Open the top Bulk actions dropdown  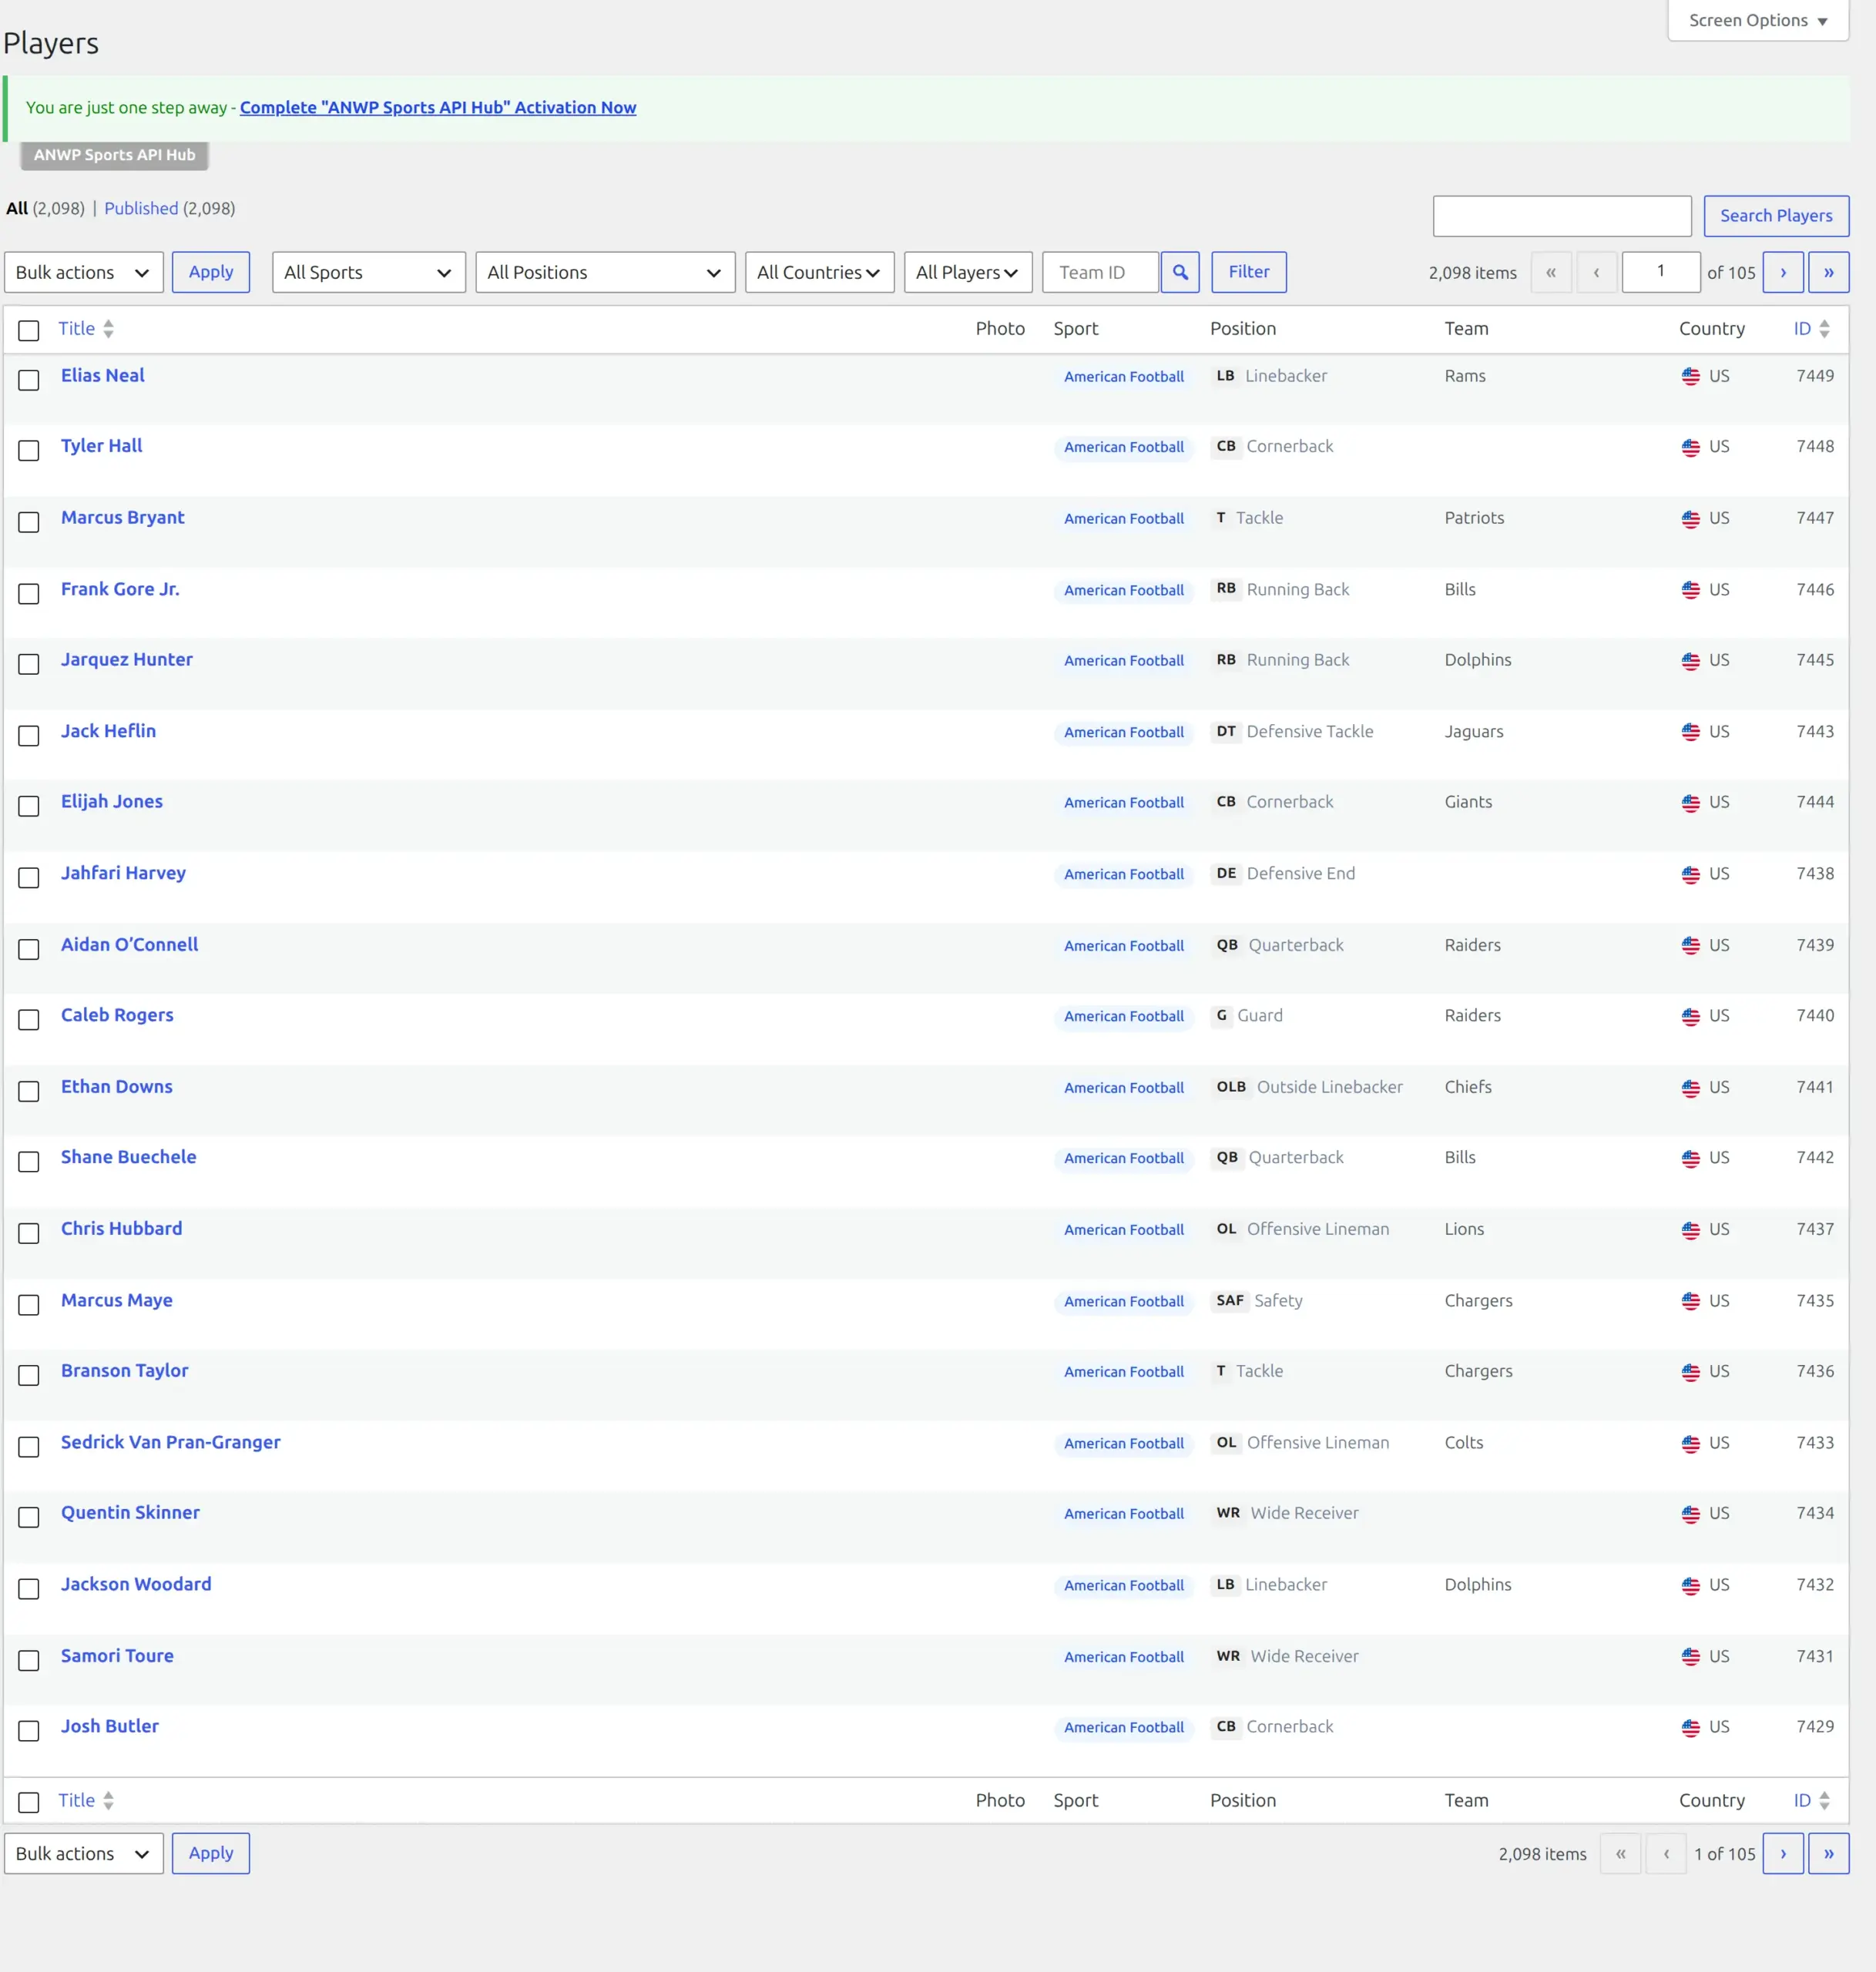coord(84,272)
